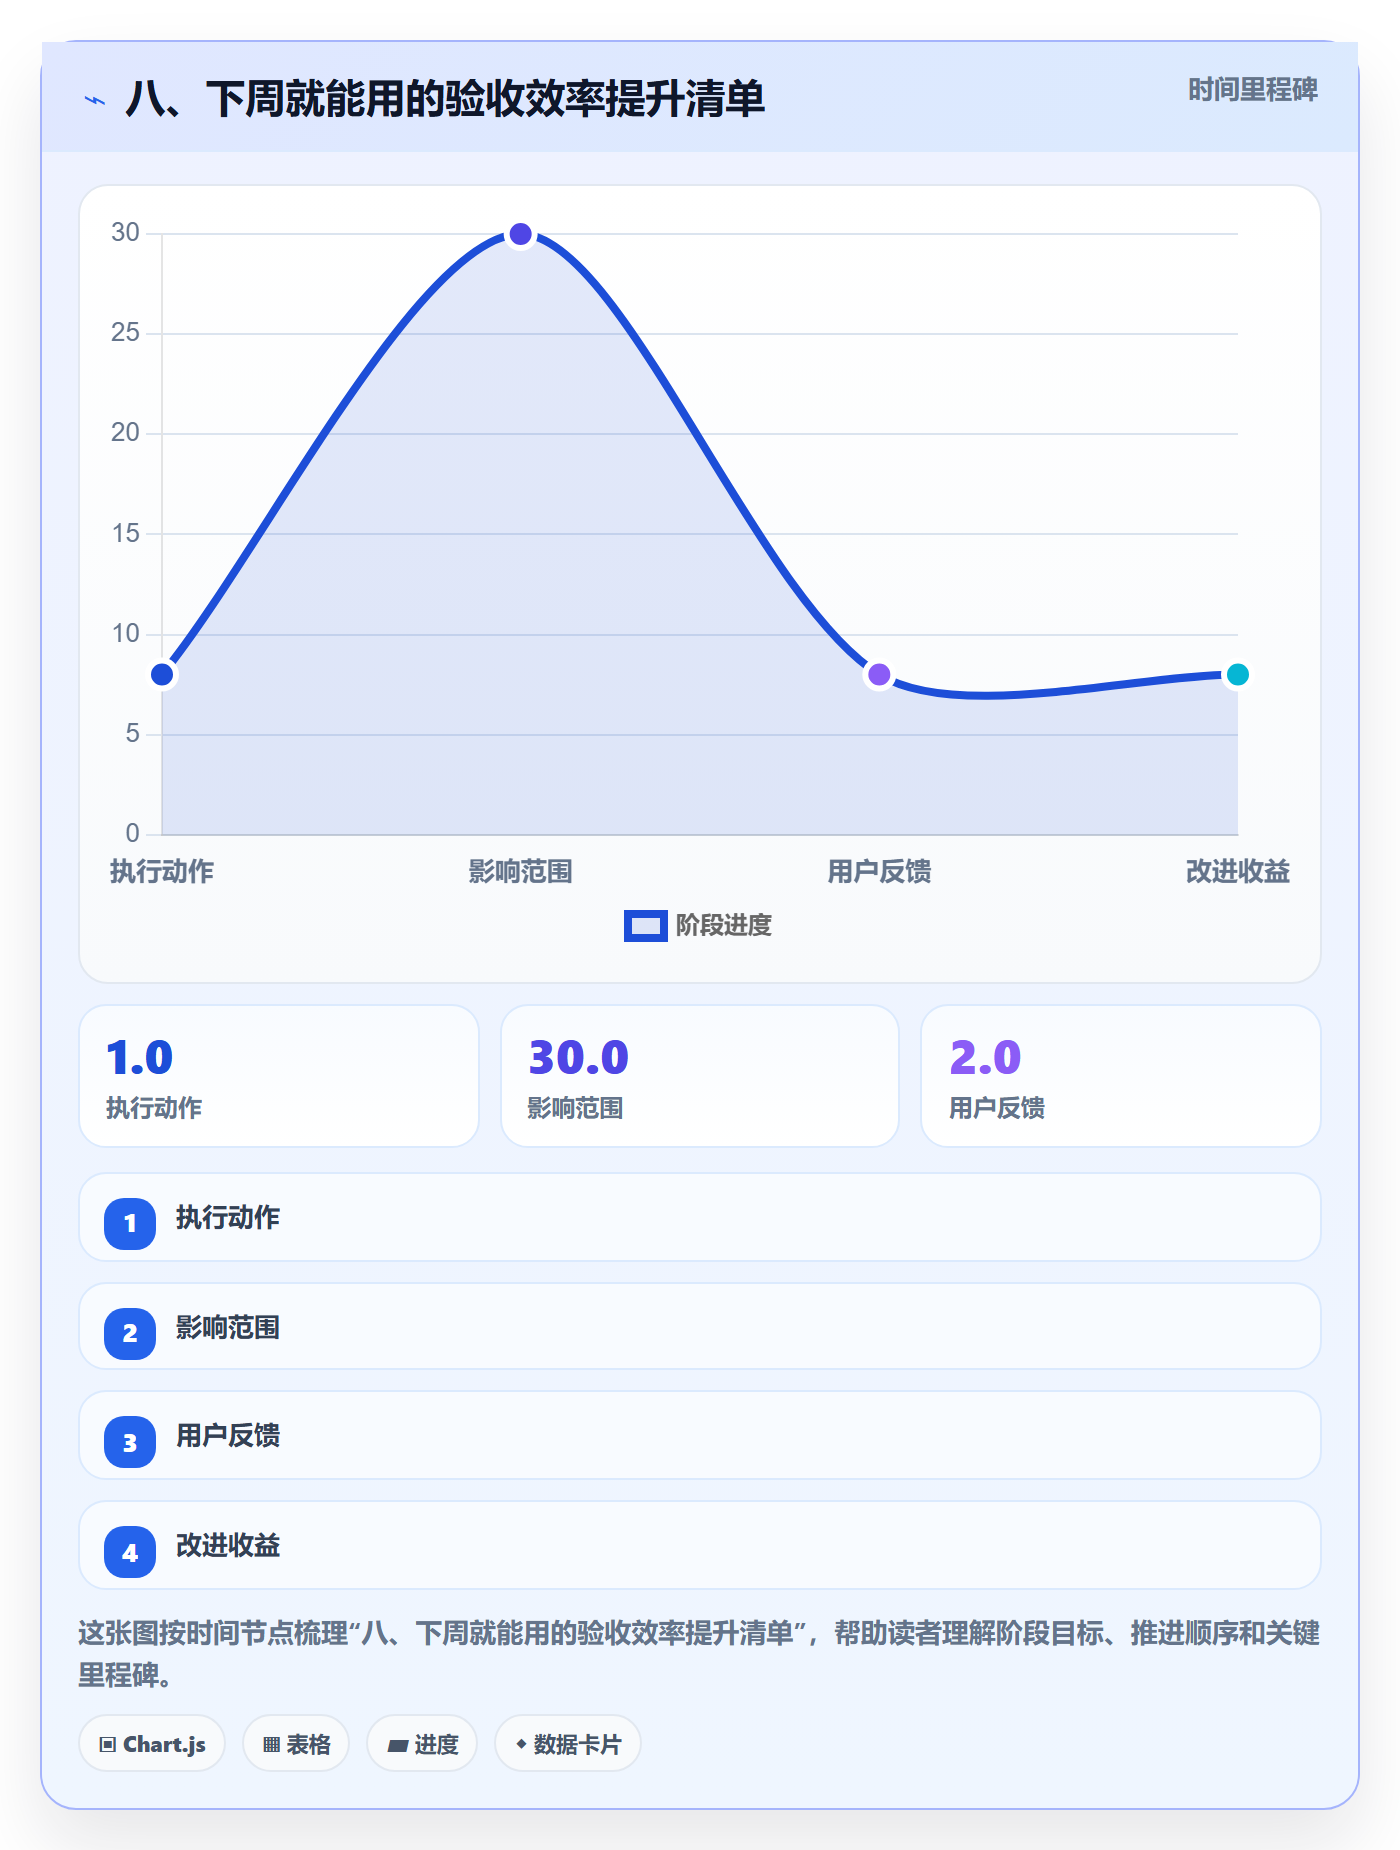This screenshot has width=1400, height=1850.
Task: Select the 30.0 影响范围 stat card
Action: click(700, 1076)
